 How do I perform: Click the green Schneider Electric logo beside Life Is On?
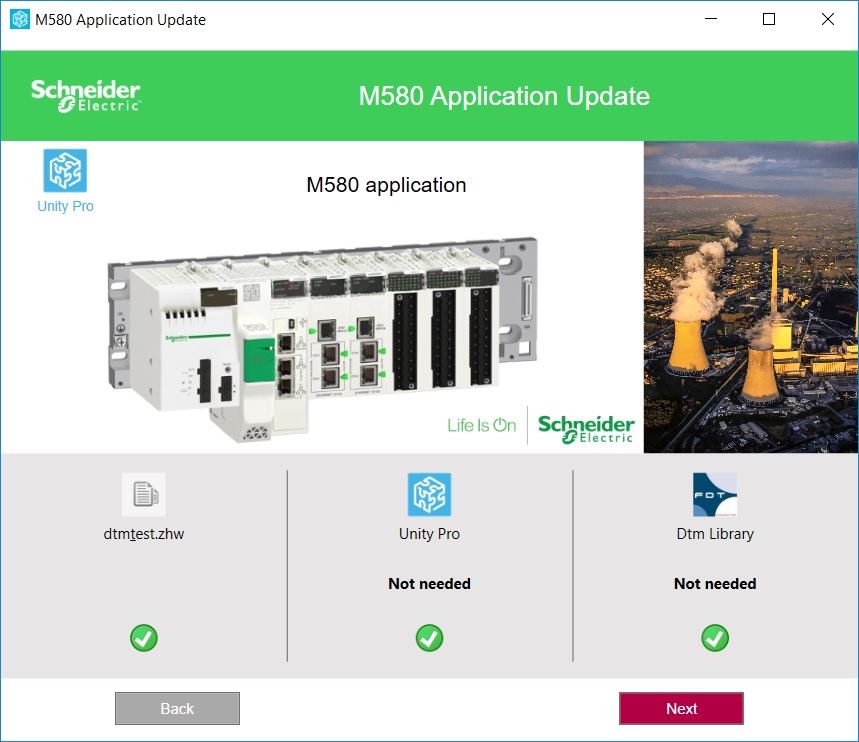pos(586,429)
